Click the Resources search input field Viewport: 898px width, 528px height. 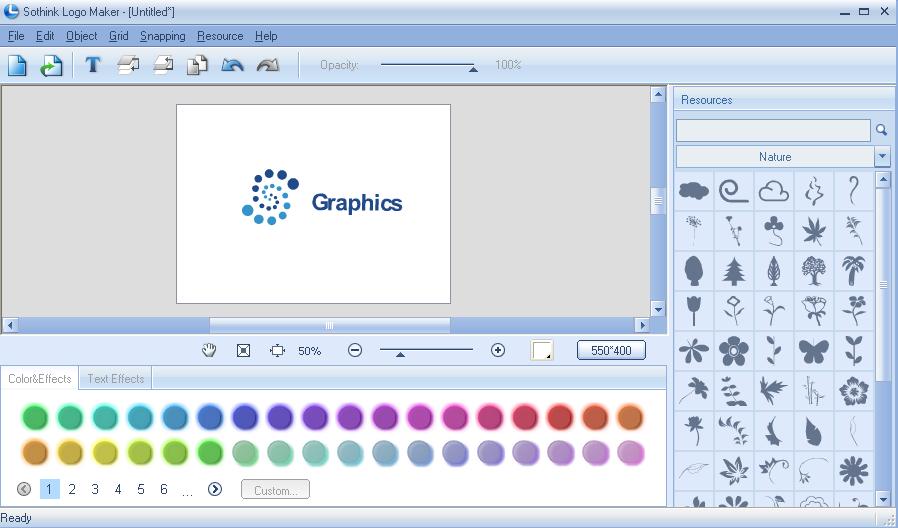click(x=773, y=131)
